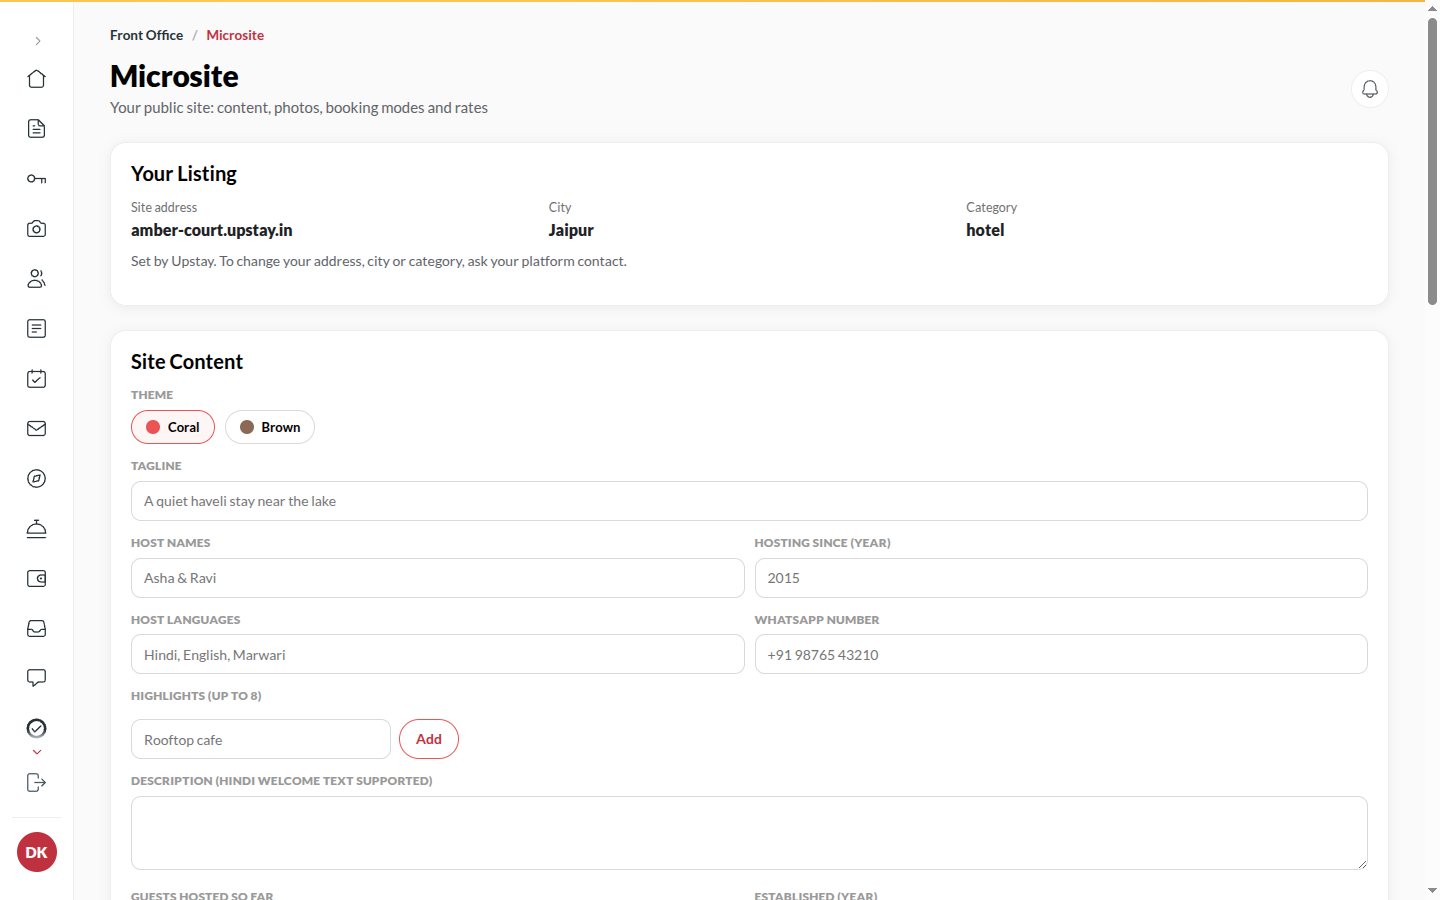Screen dimensions: 1440x900
Task: Select the Coral theme
Action: pyautogui.click(x=173, y=427)
